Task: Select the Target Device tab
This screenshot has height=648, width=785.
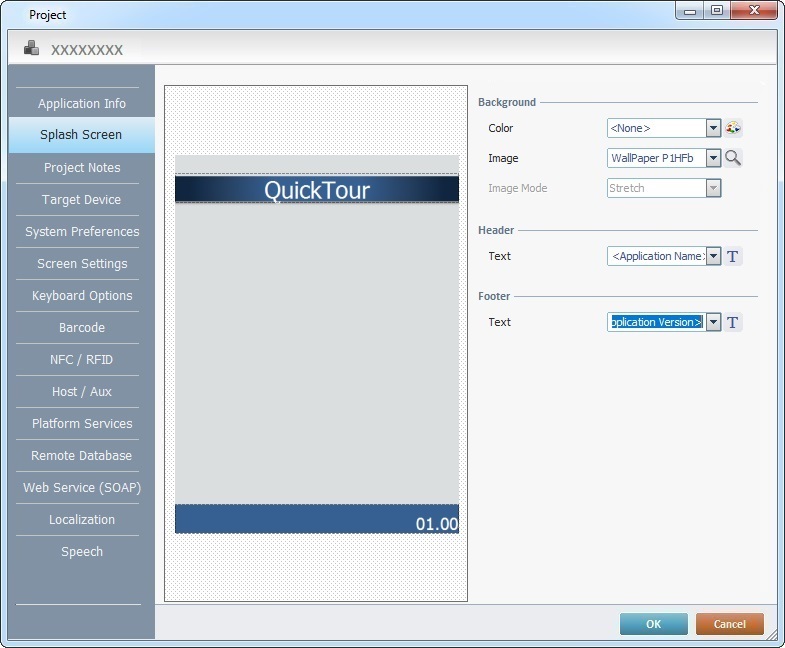Action: point(81,200)
